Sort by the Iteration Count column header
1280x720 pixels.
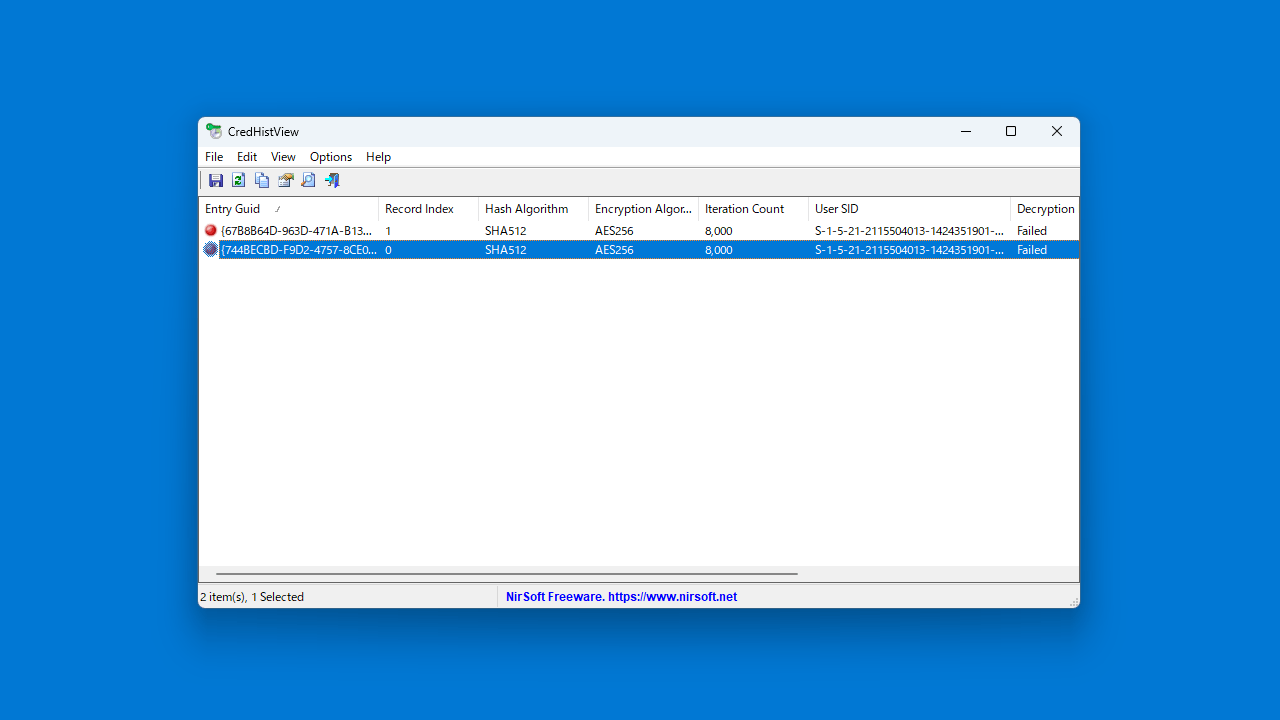753,209
